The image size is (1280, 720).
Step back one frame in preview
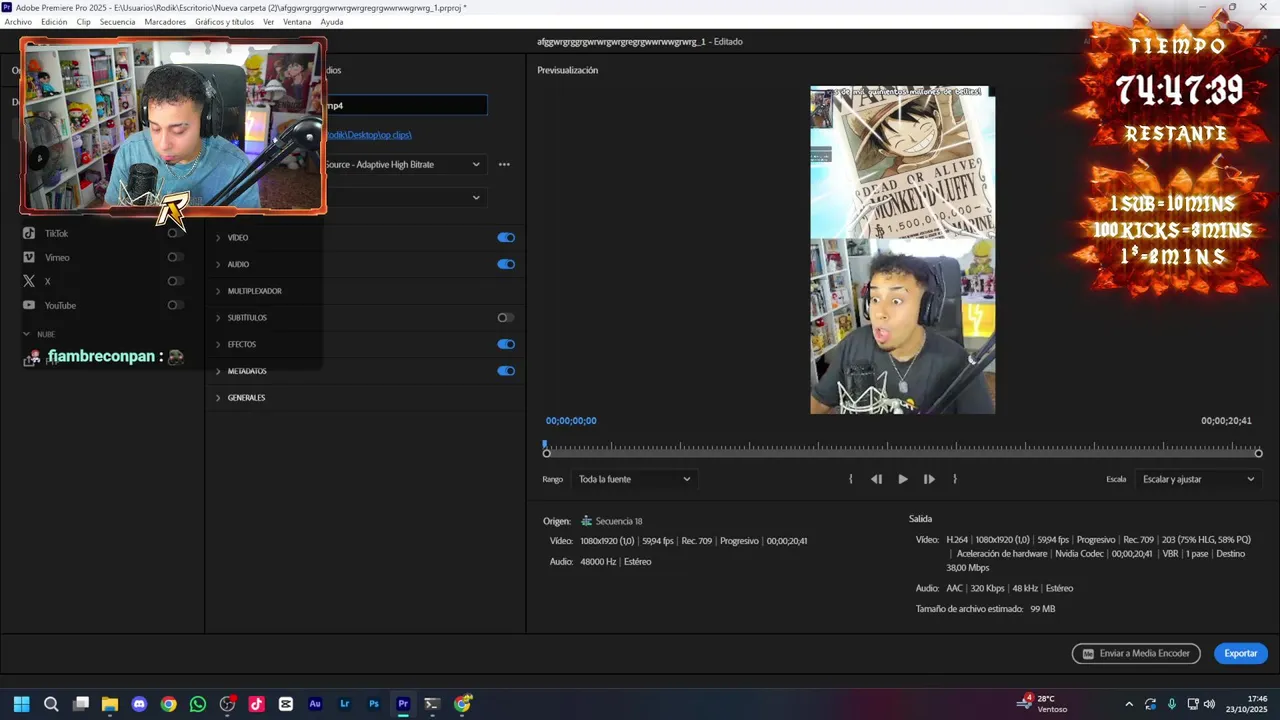[x=876, y=479]
